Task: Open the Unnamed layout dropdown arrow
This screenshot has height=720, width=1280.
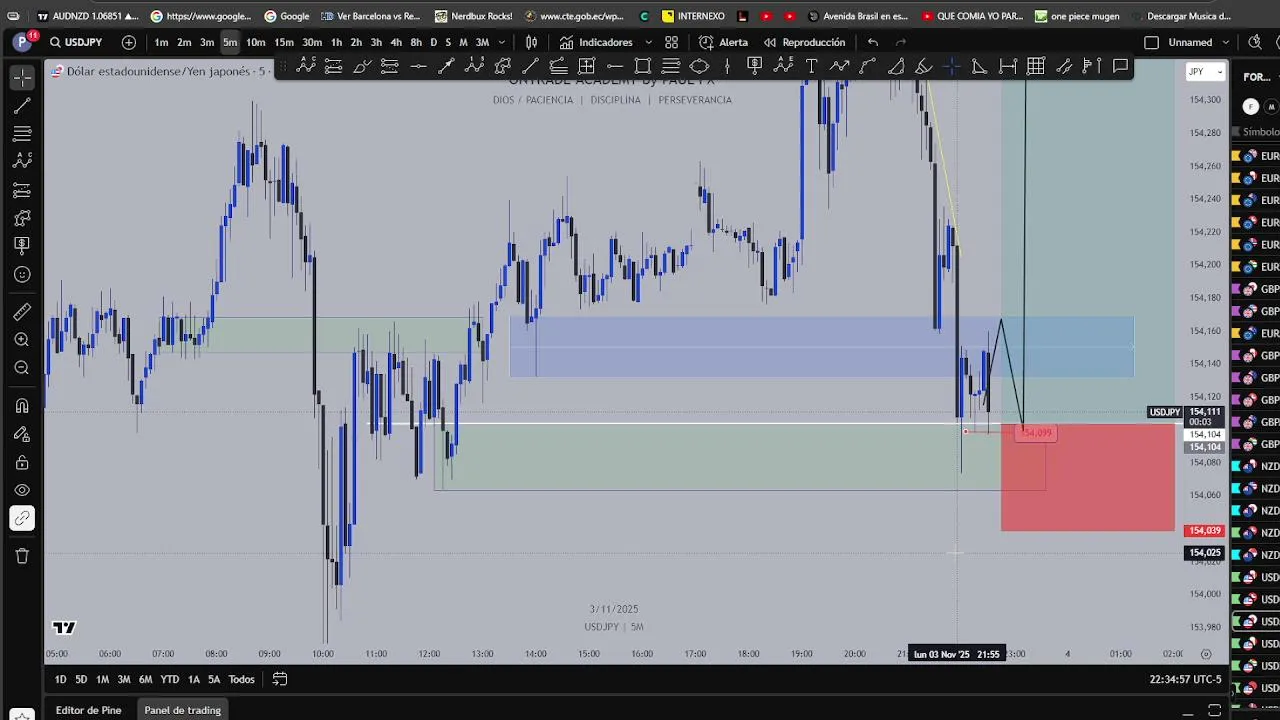Action: [x=1225, y=42]
